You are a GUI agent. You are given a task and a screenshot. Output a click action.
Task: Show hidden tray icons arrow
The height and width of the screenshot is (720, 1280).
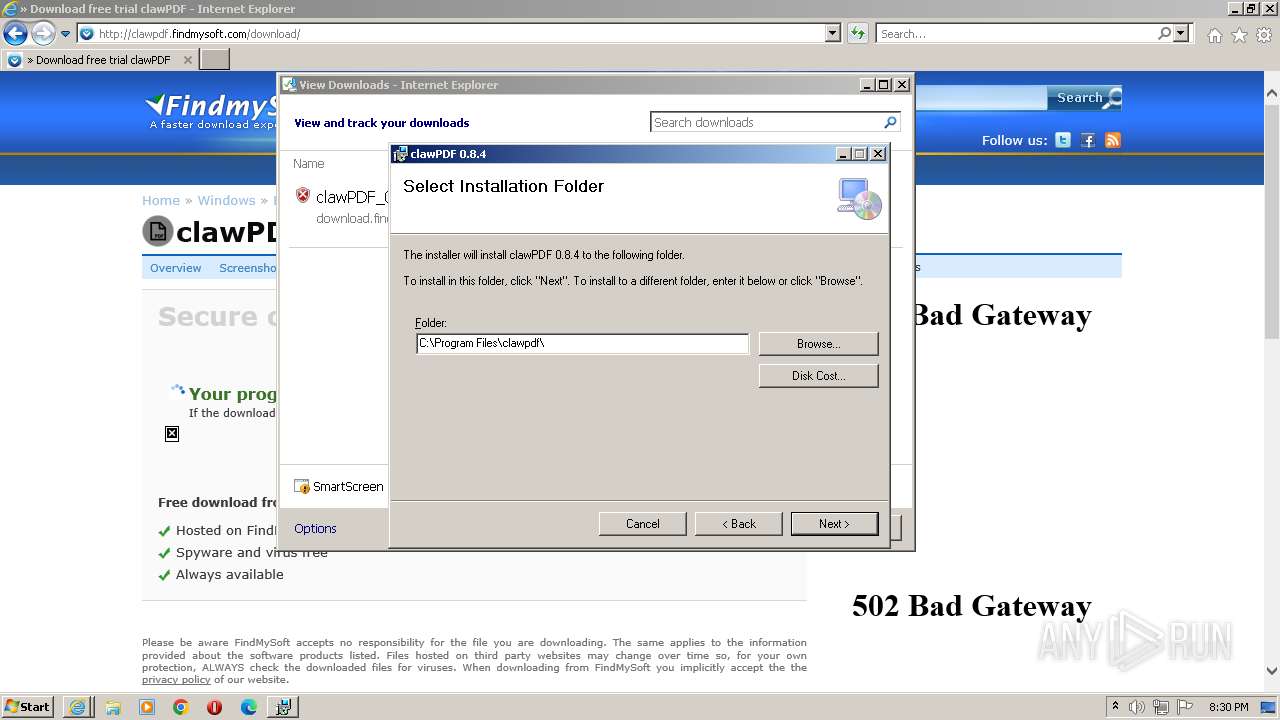pyautogui.click(x=1115, y=706)
